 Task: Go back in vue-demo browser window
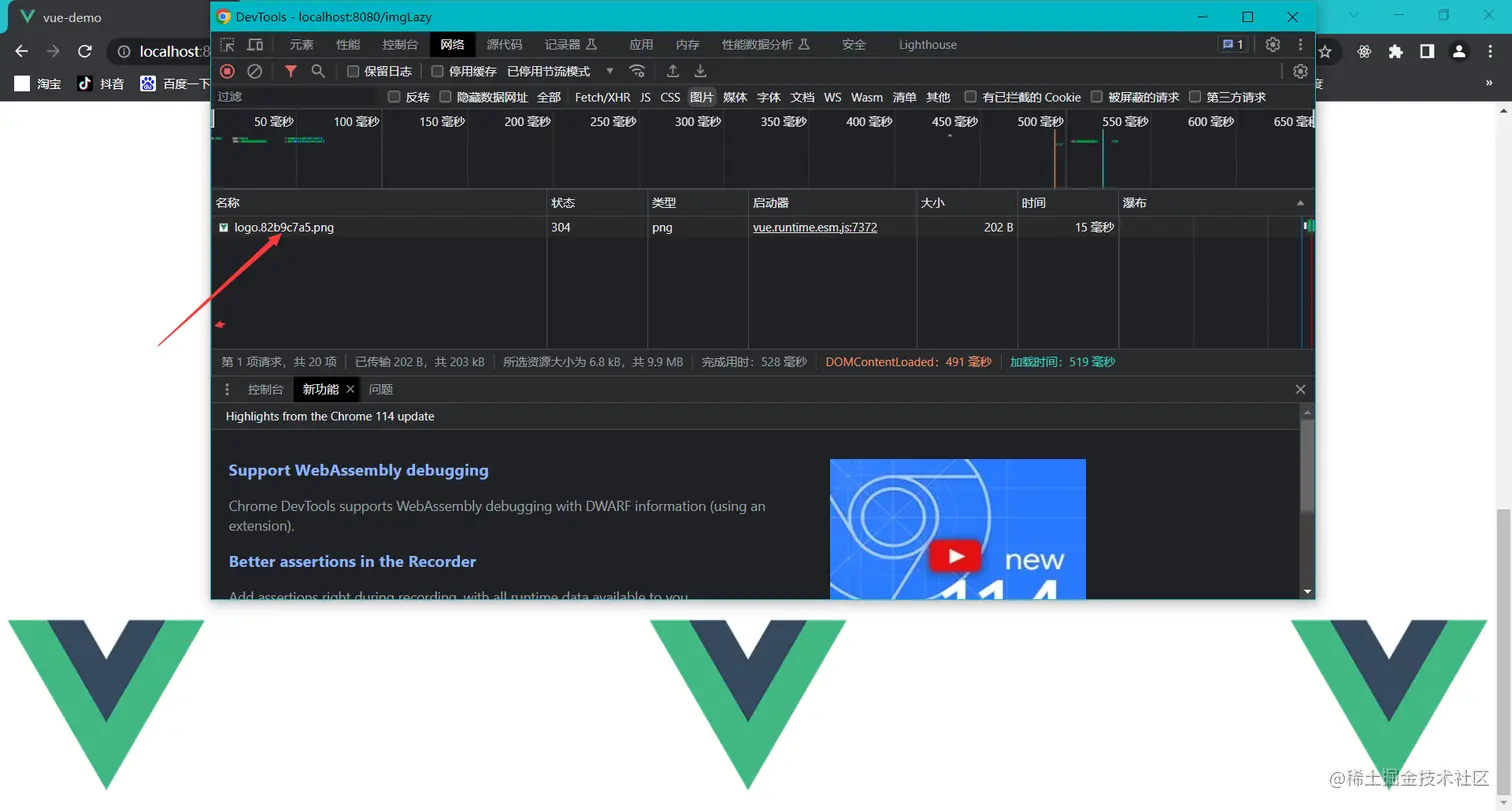click(22, 51)
